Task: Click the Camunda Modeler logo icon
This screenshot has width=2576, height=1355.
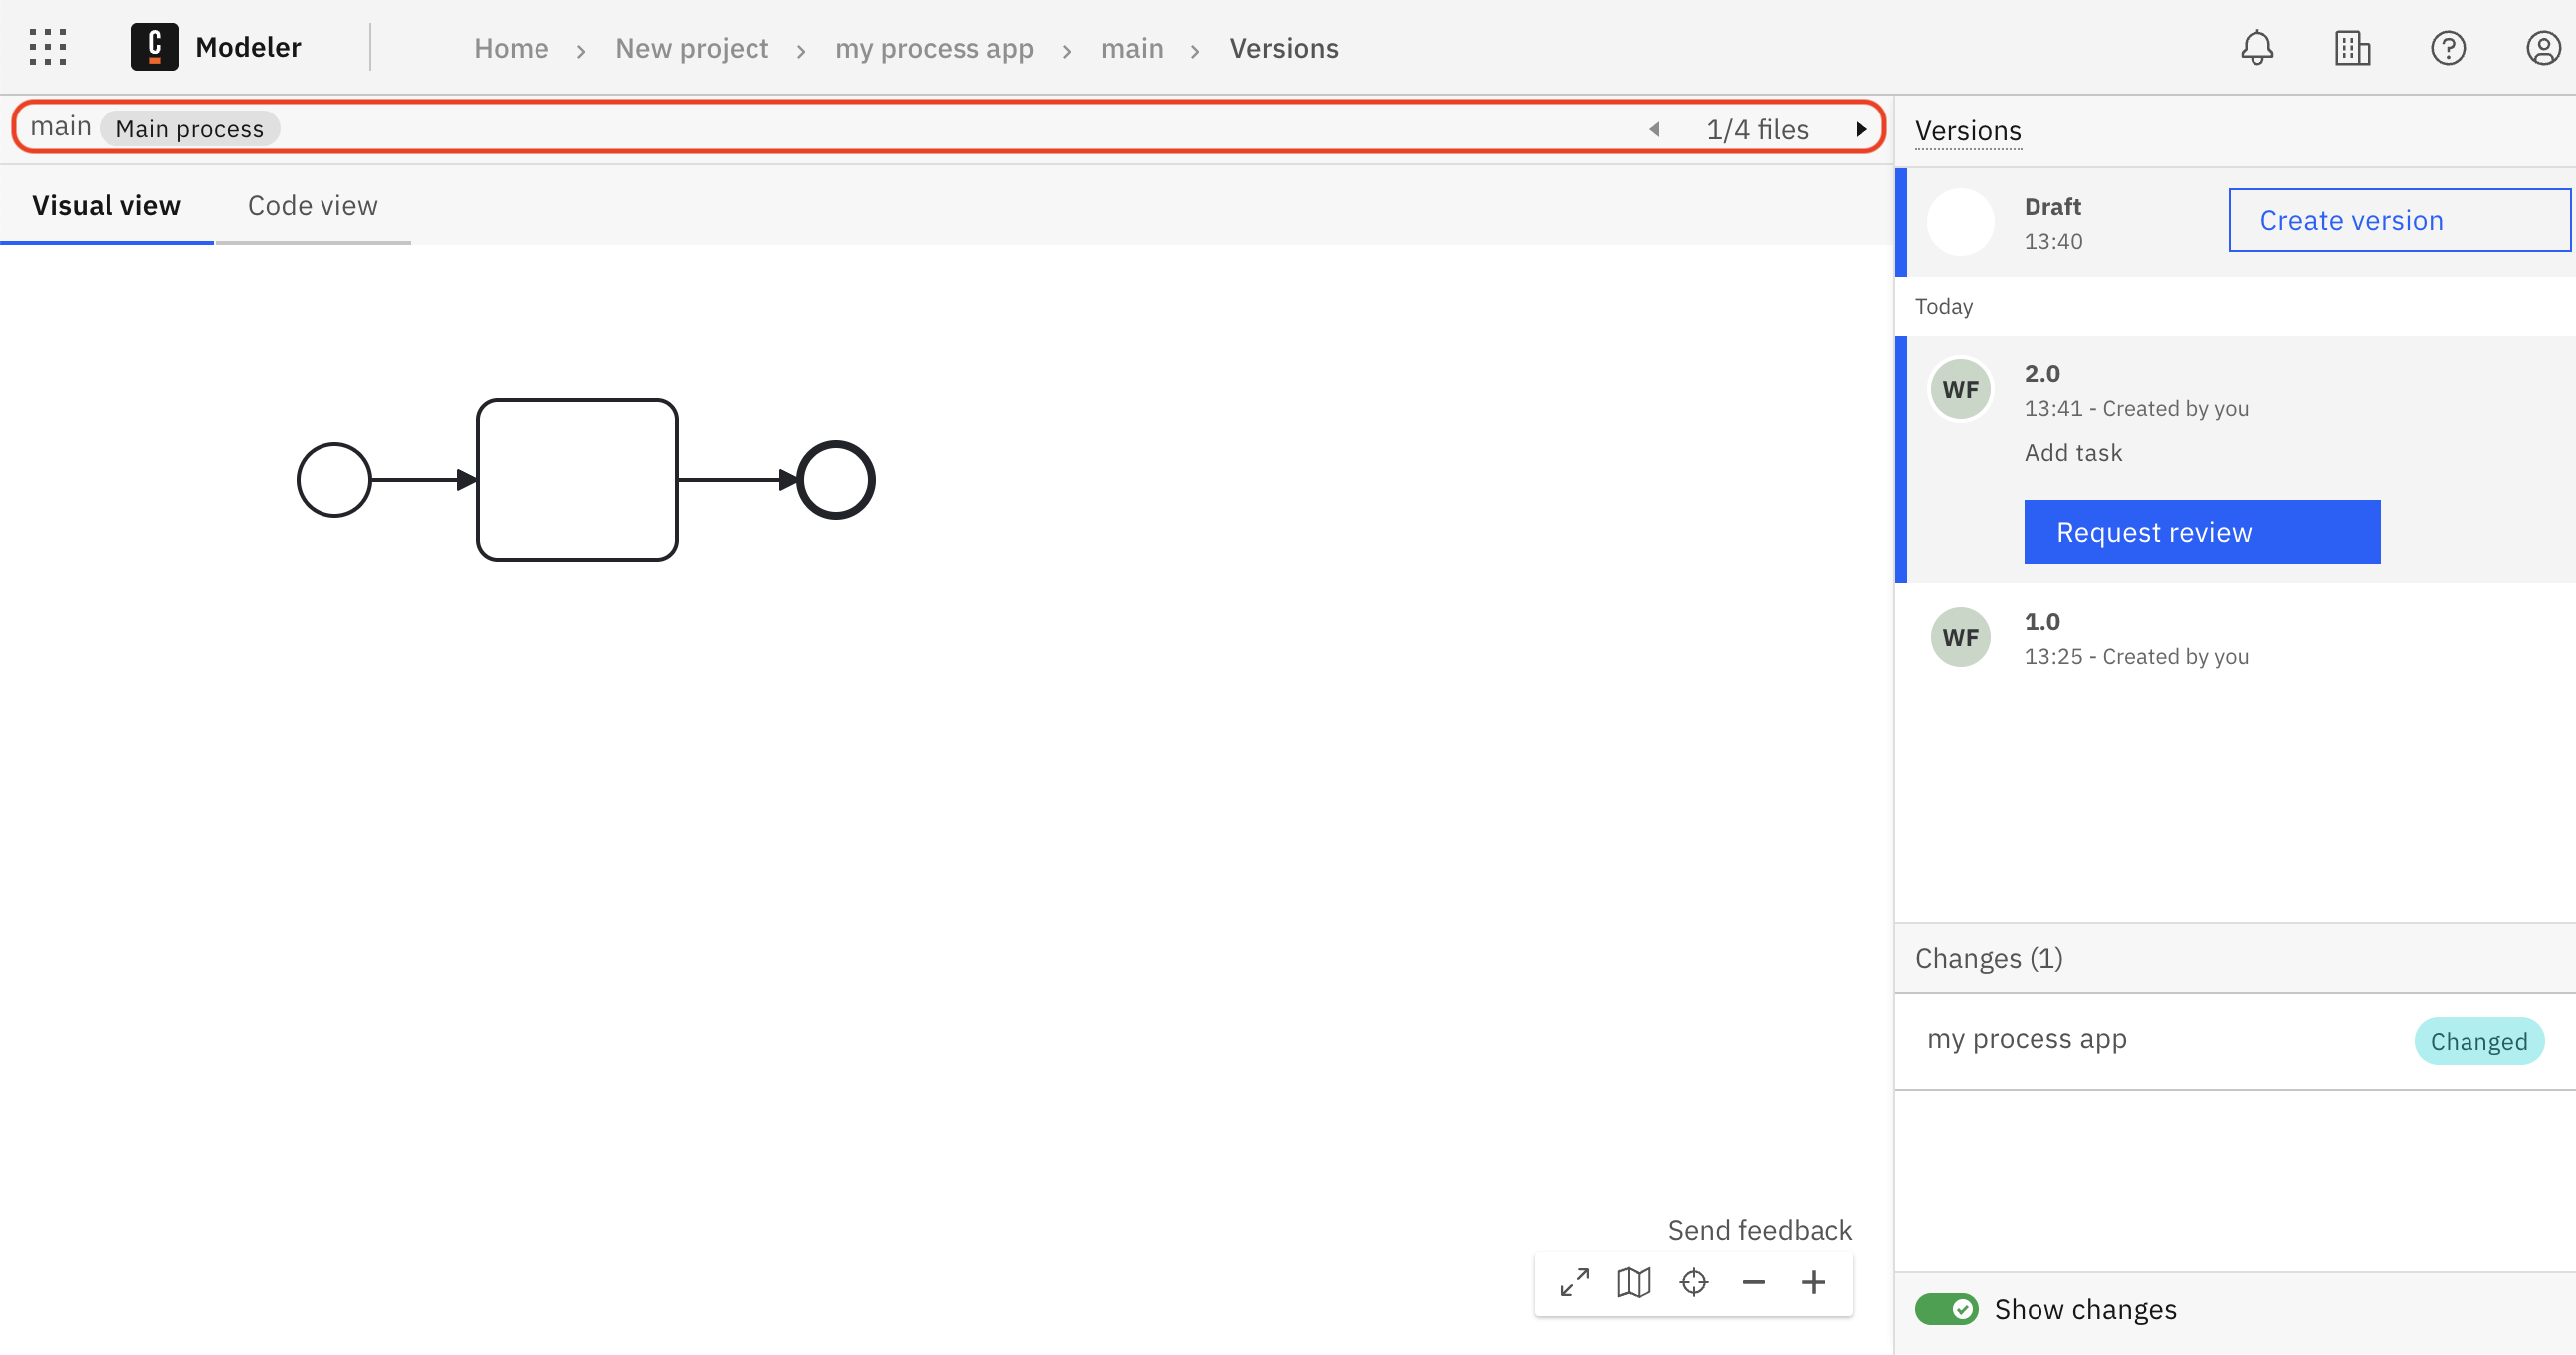Action: coord(154,46)
